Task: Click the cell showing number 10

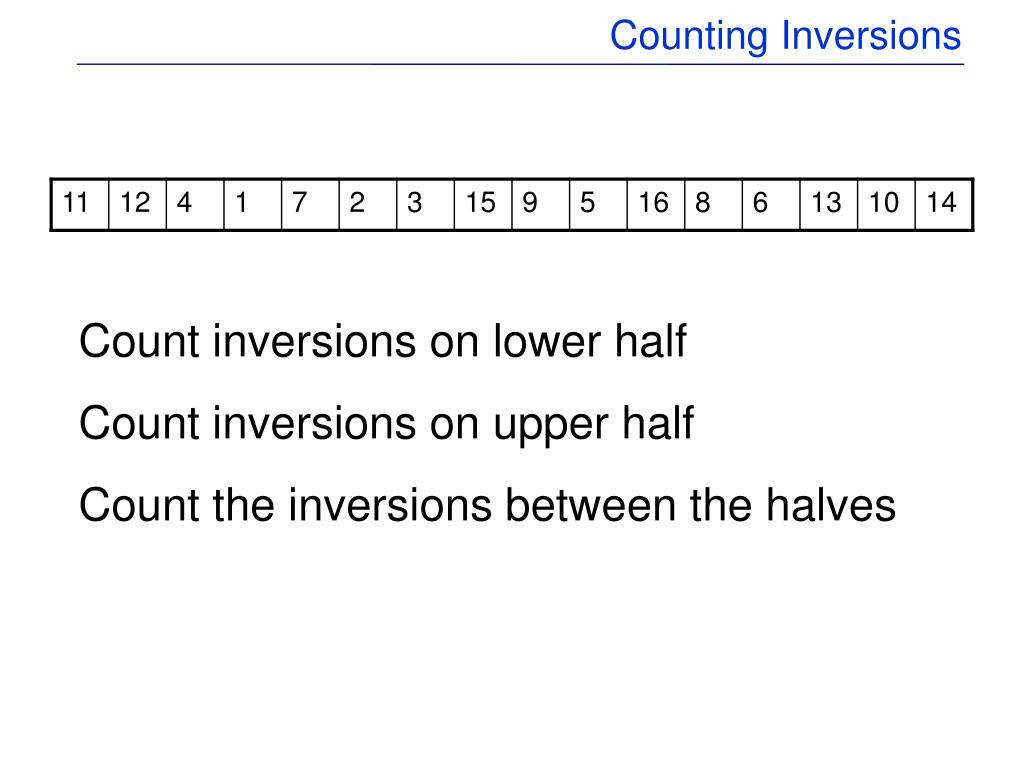Action: coord(886,204)
